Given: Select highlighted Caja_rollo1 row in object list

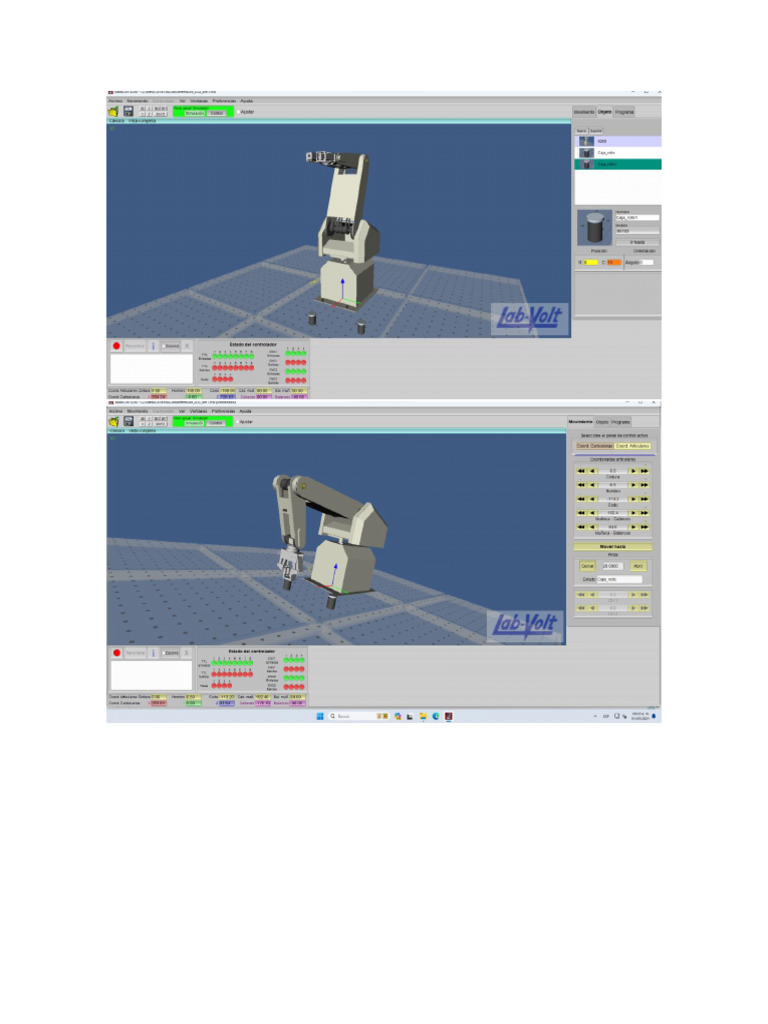Looking at the screenshot, I should pyautogui.click(x=618, y=165).
